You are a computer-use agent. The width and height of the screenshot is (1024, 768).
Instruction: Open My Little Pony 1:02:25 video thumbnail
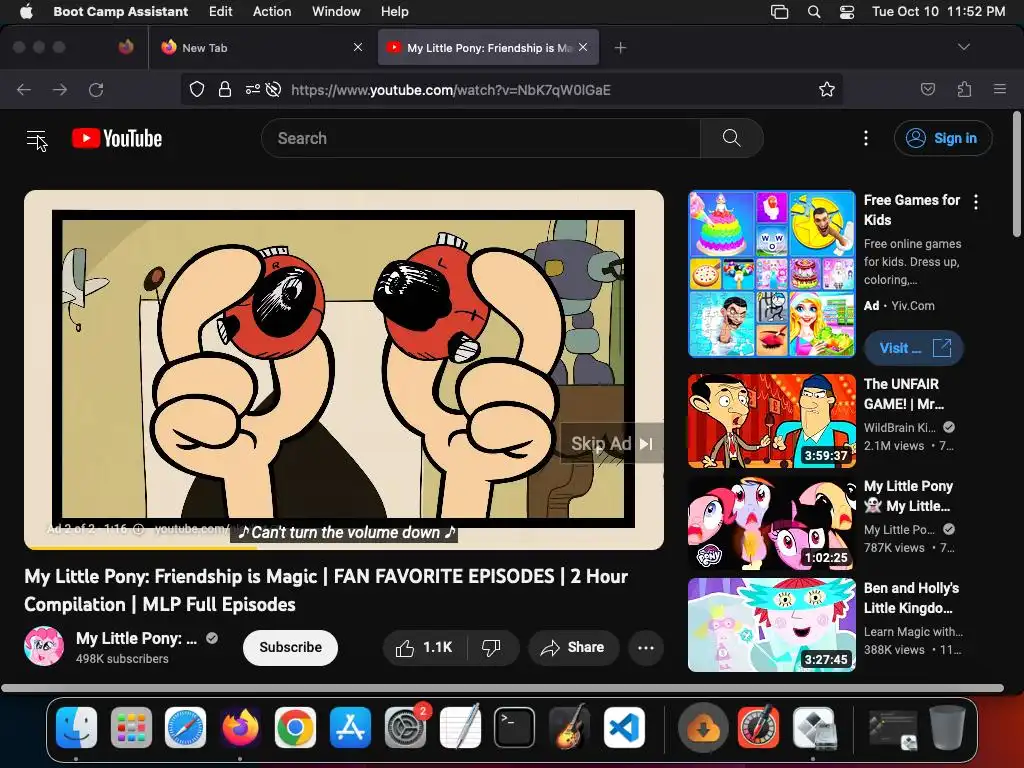771,522
